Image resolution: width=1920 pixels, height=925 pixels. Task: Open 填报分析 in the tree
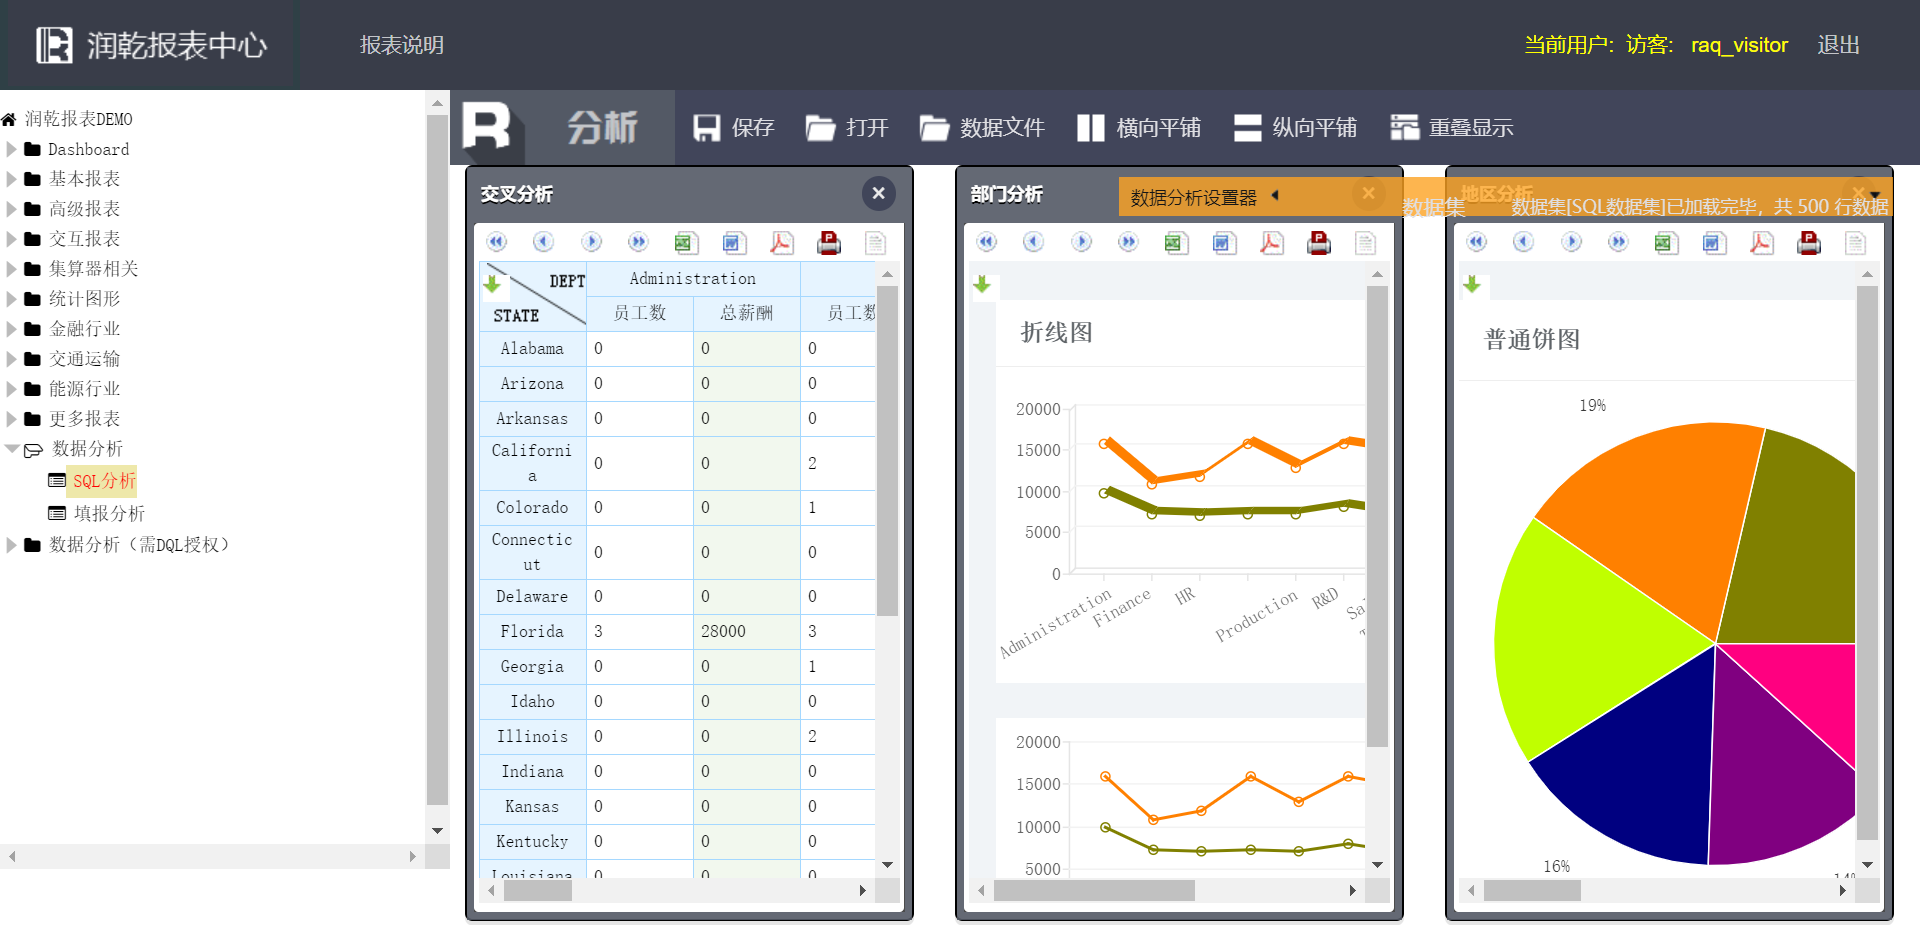109,513
